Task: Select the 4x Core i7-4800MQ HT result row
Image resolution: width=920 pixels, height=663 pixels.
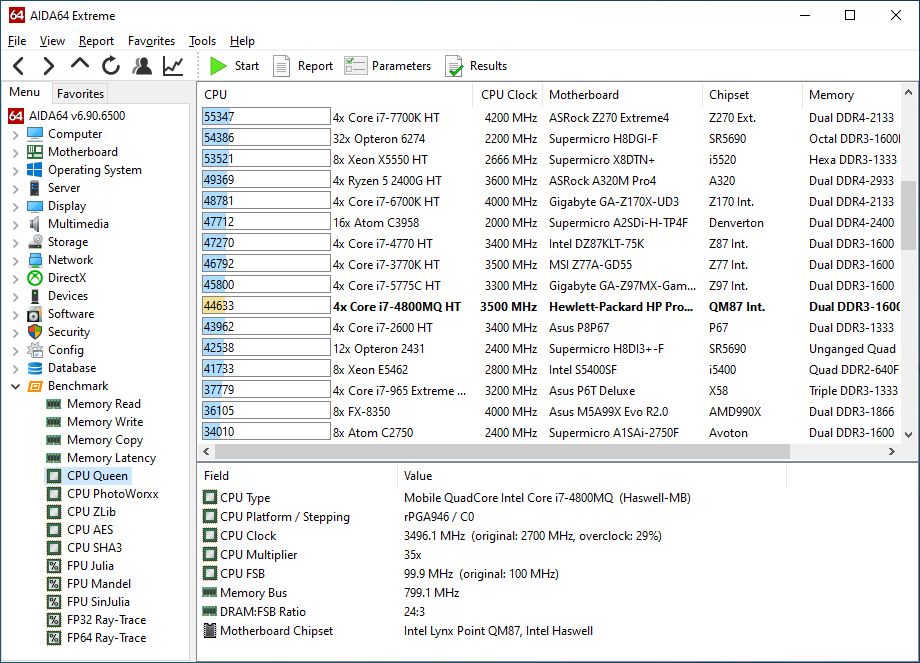Action: [552, 306]
